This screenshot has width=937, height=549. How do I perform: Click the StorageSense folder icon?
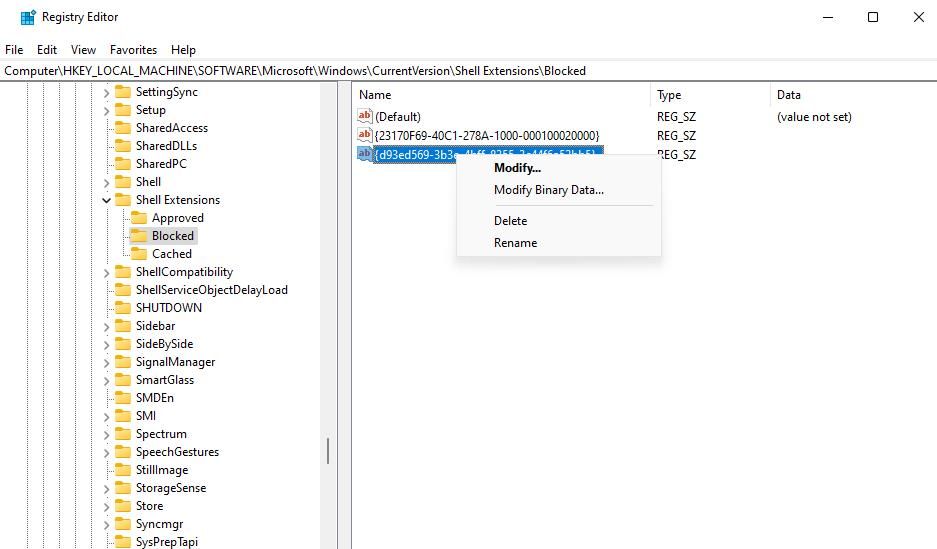(123, 487)
